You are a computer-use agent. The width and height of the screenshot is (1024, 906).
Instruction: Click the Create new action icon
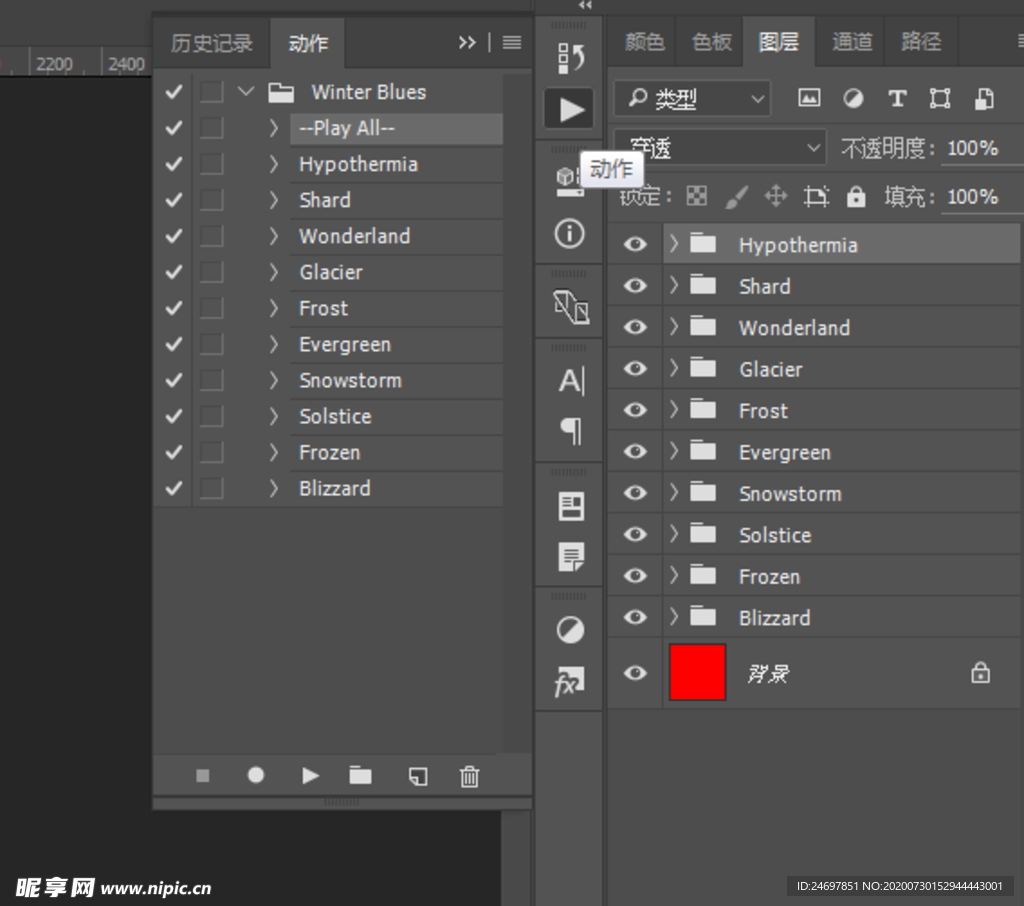(x=417, y=776)
